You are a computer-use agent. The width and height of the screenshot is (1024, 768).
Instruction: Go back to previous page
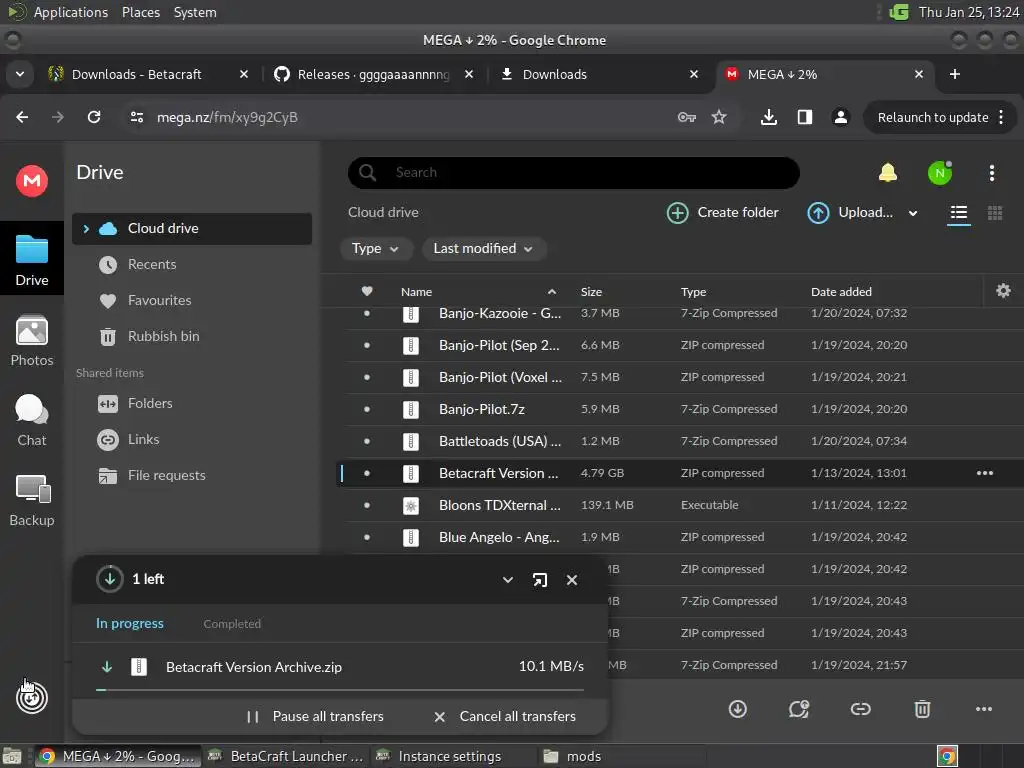click(x=22, y=117)
